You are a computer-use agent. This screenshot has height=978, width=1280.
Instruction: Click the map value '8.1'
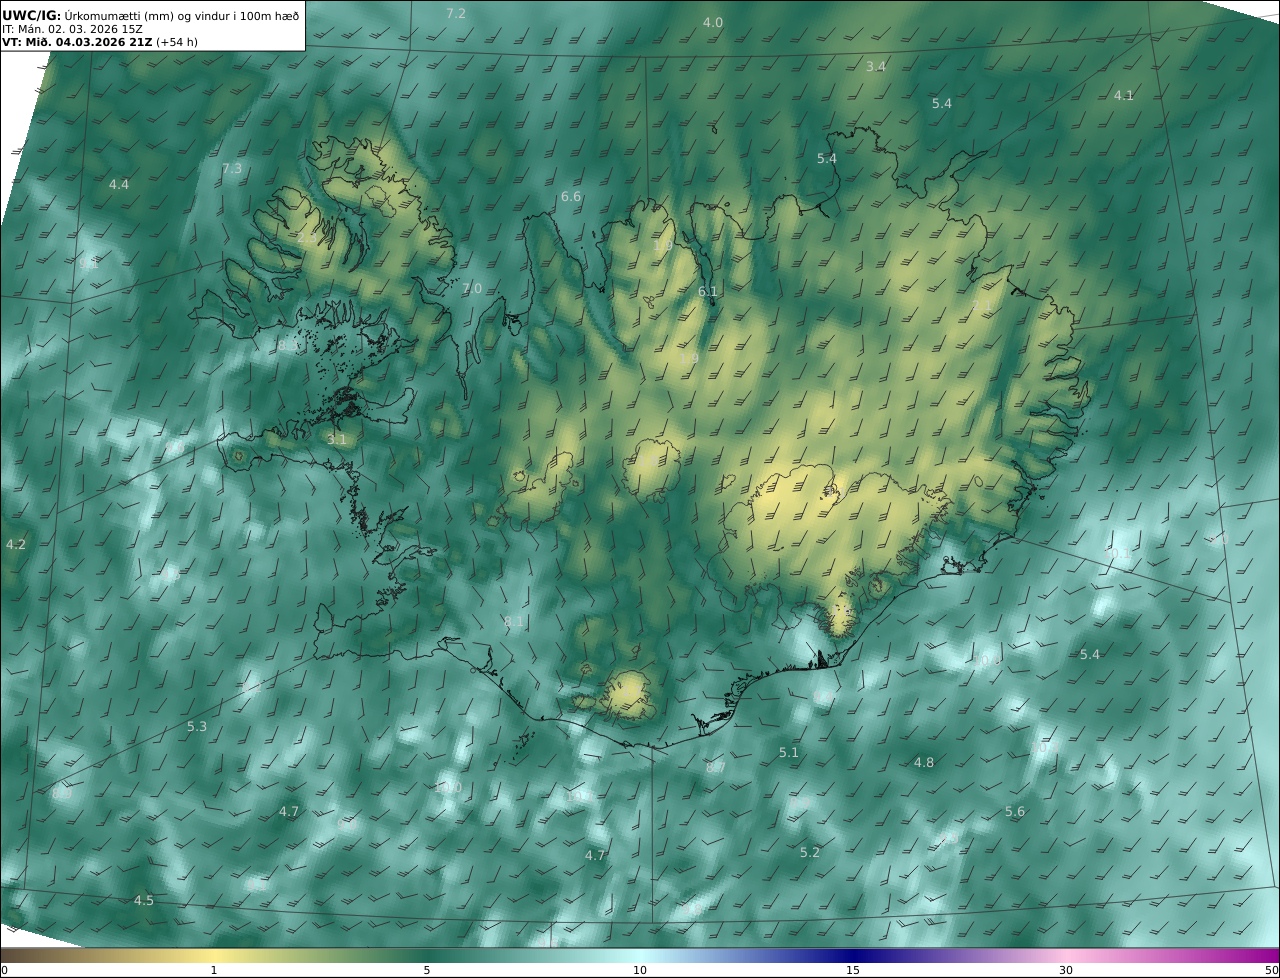pos(514,621)
